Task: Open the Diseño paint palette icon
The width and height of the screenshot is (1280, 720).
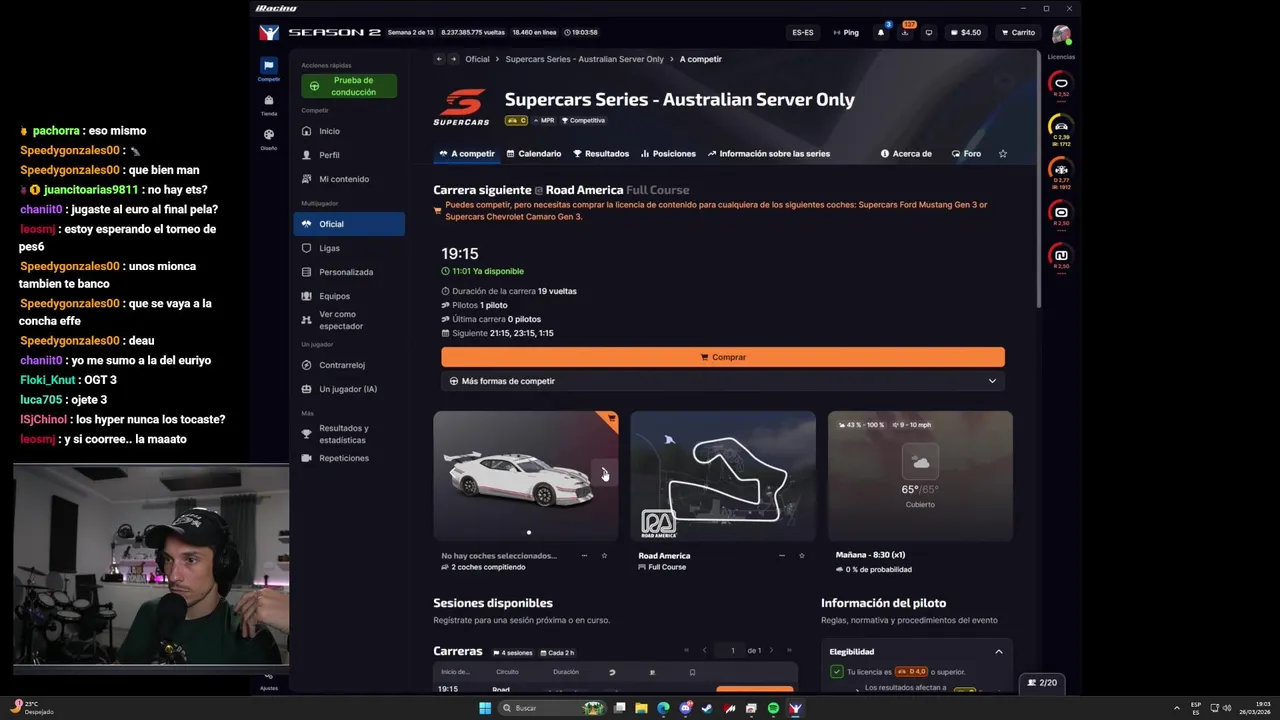Action: [x=268, y=138]
